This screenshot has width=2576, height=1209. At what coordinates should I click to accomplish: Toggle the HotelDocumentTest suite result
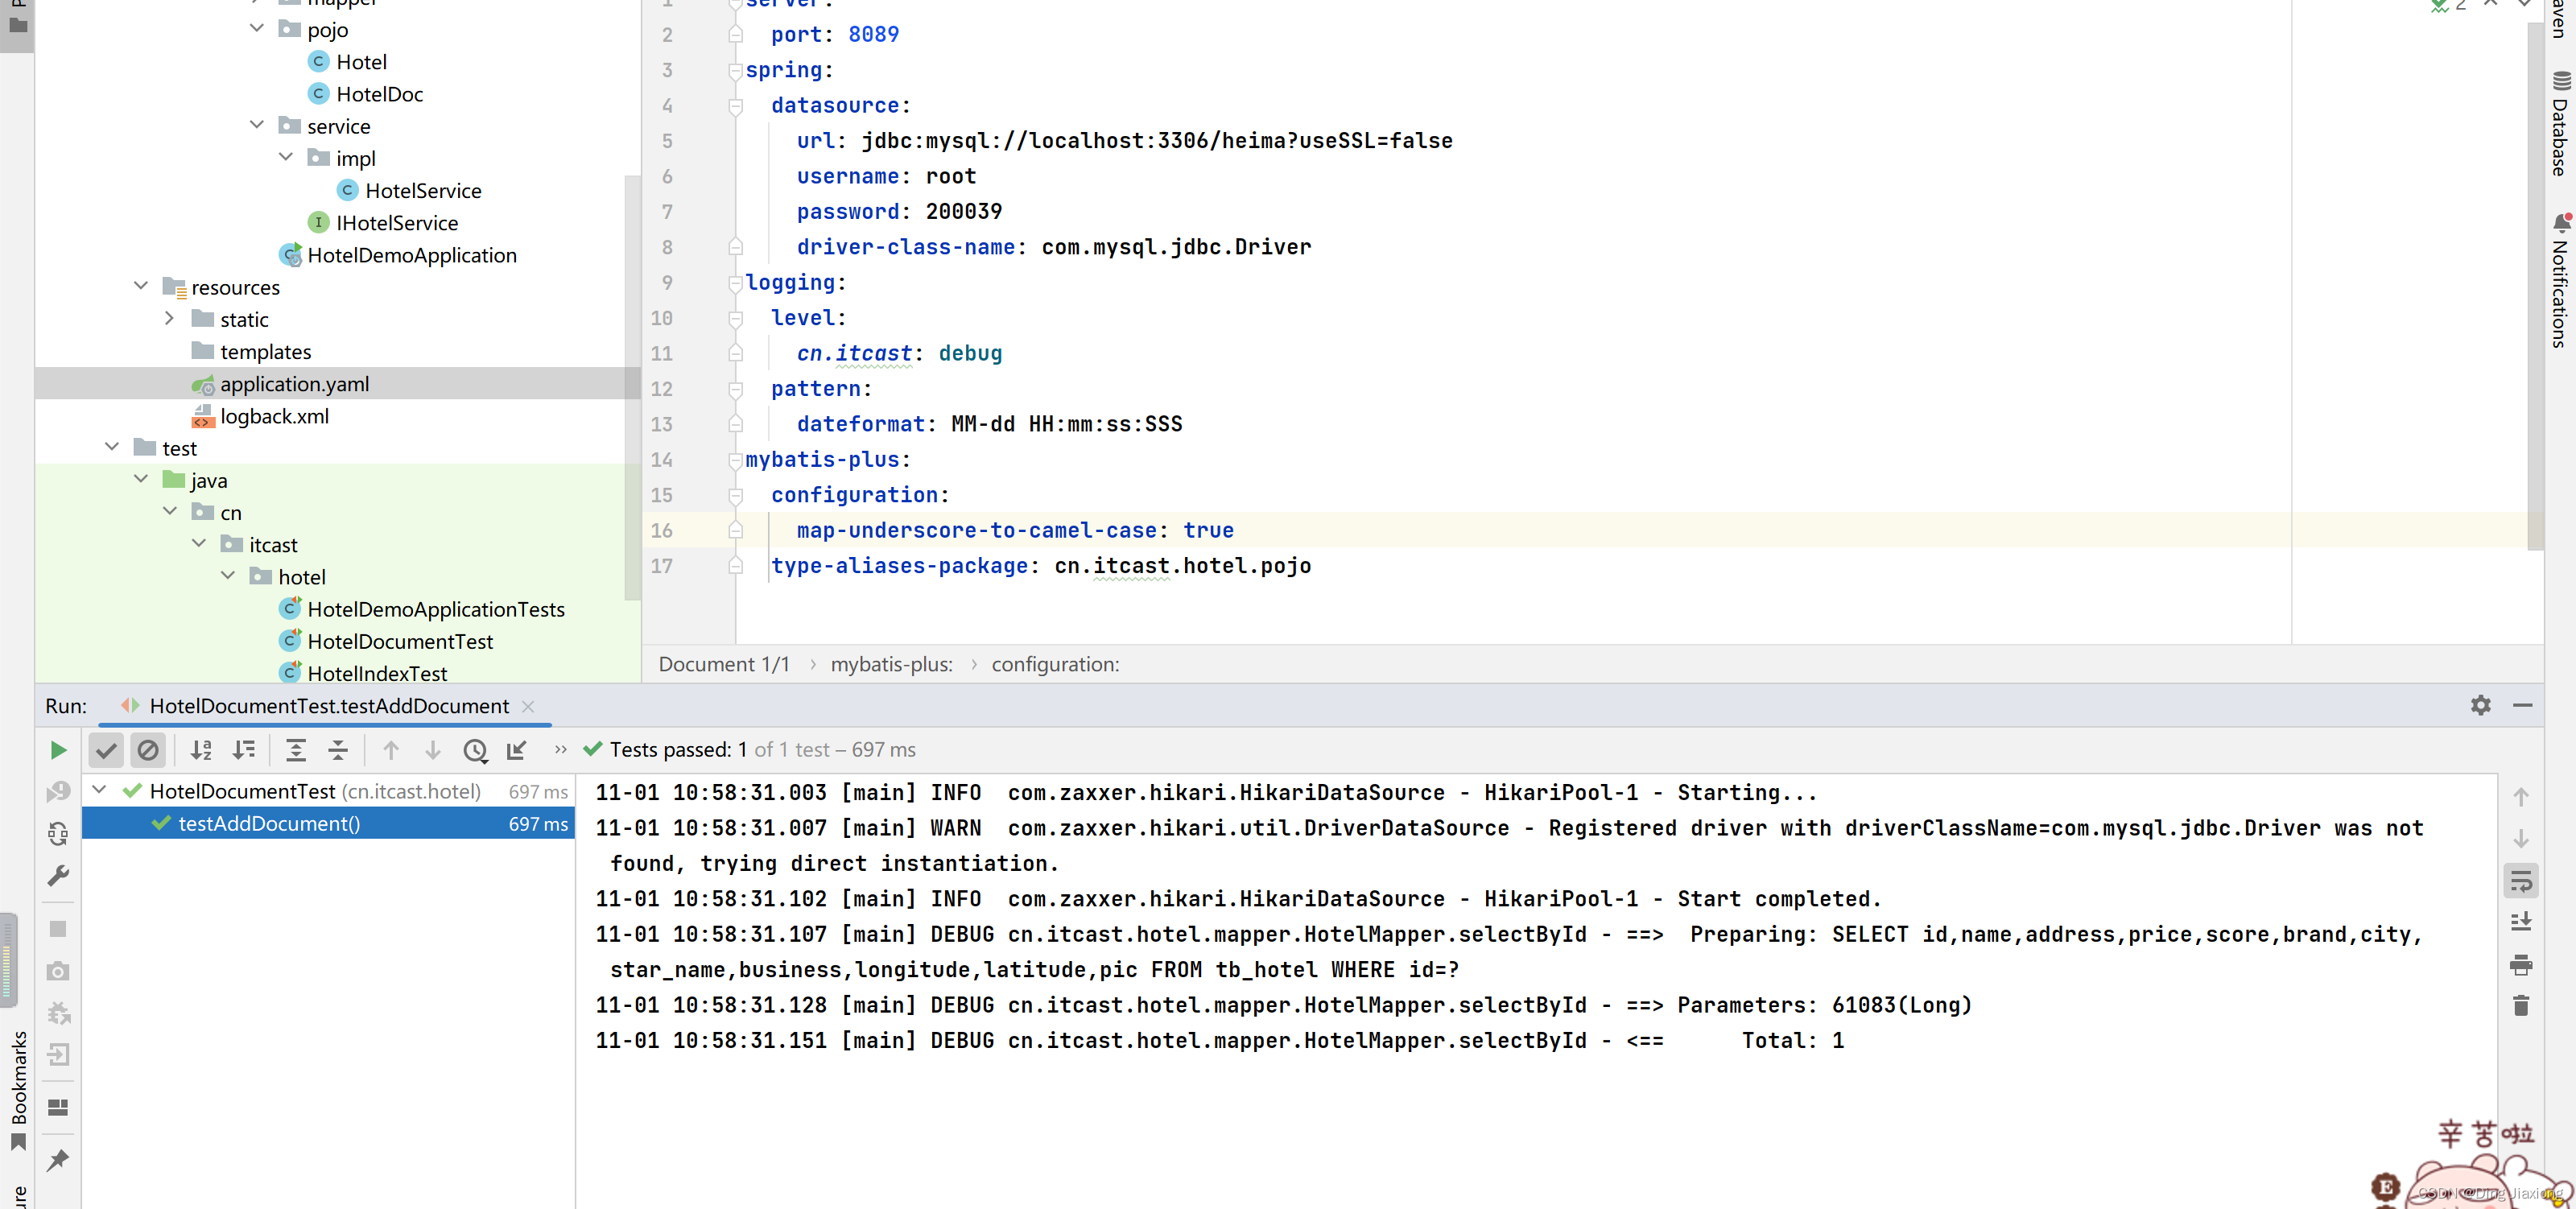click(102, 792)
